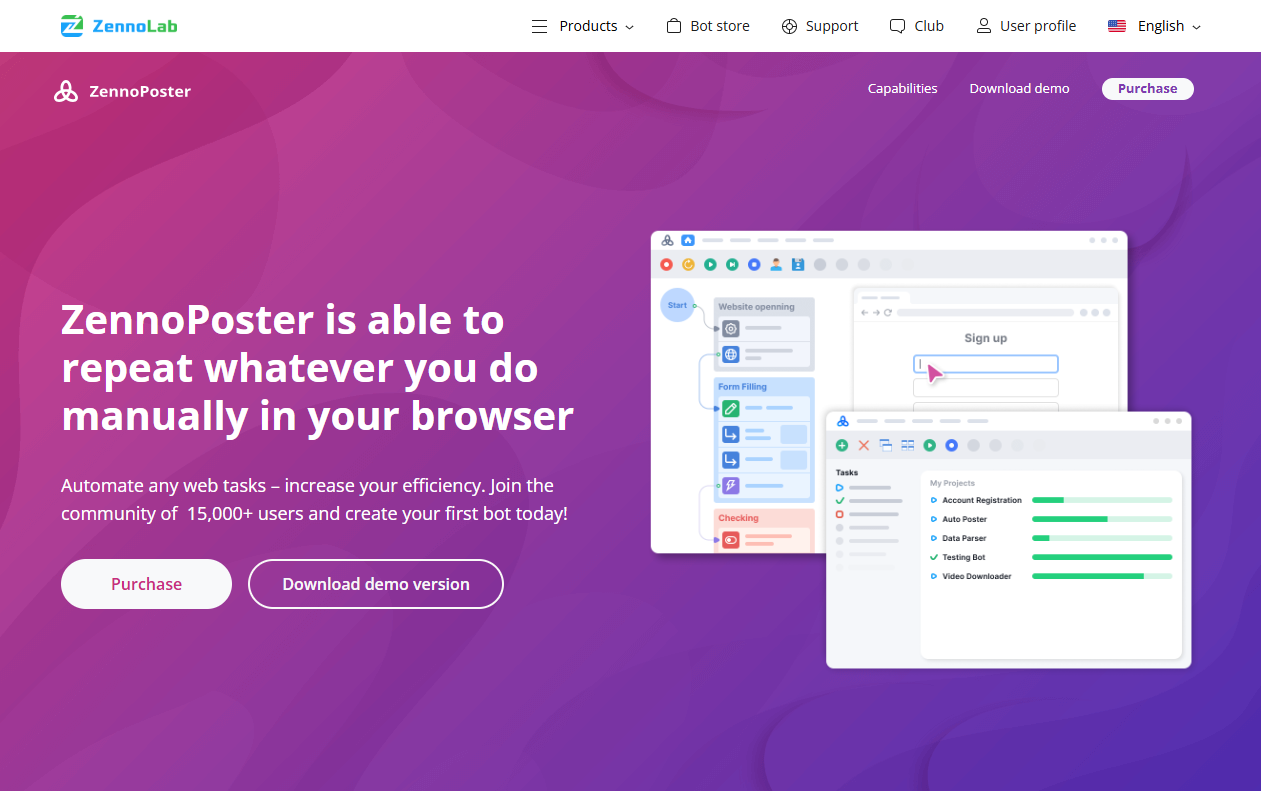Open the Support page
Viewport: 1261px width, 791px height.
820,26
